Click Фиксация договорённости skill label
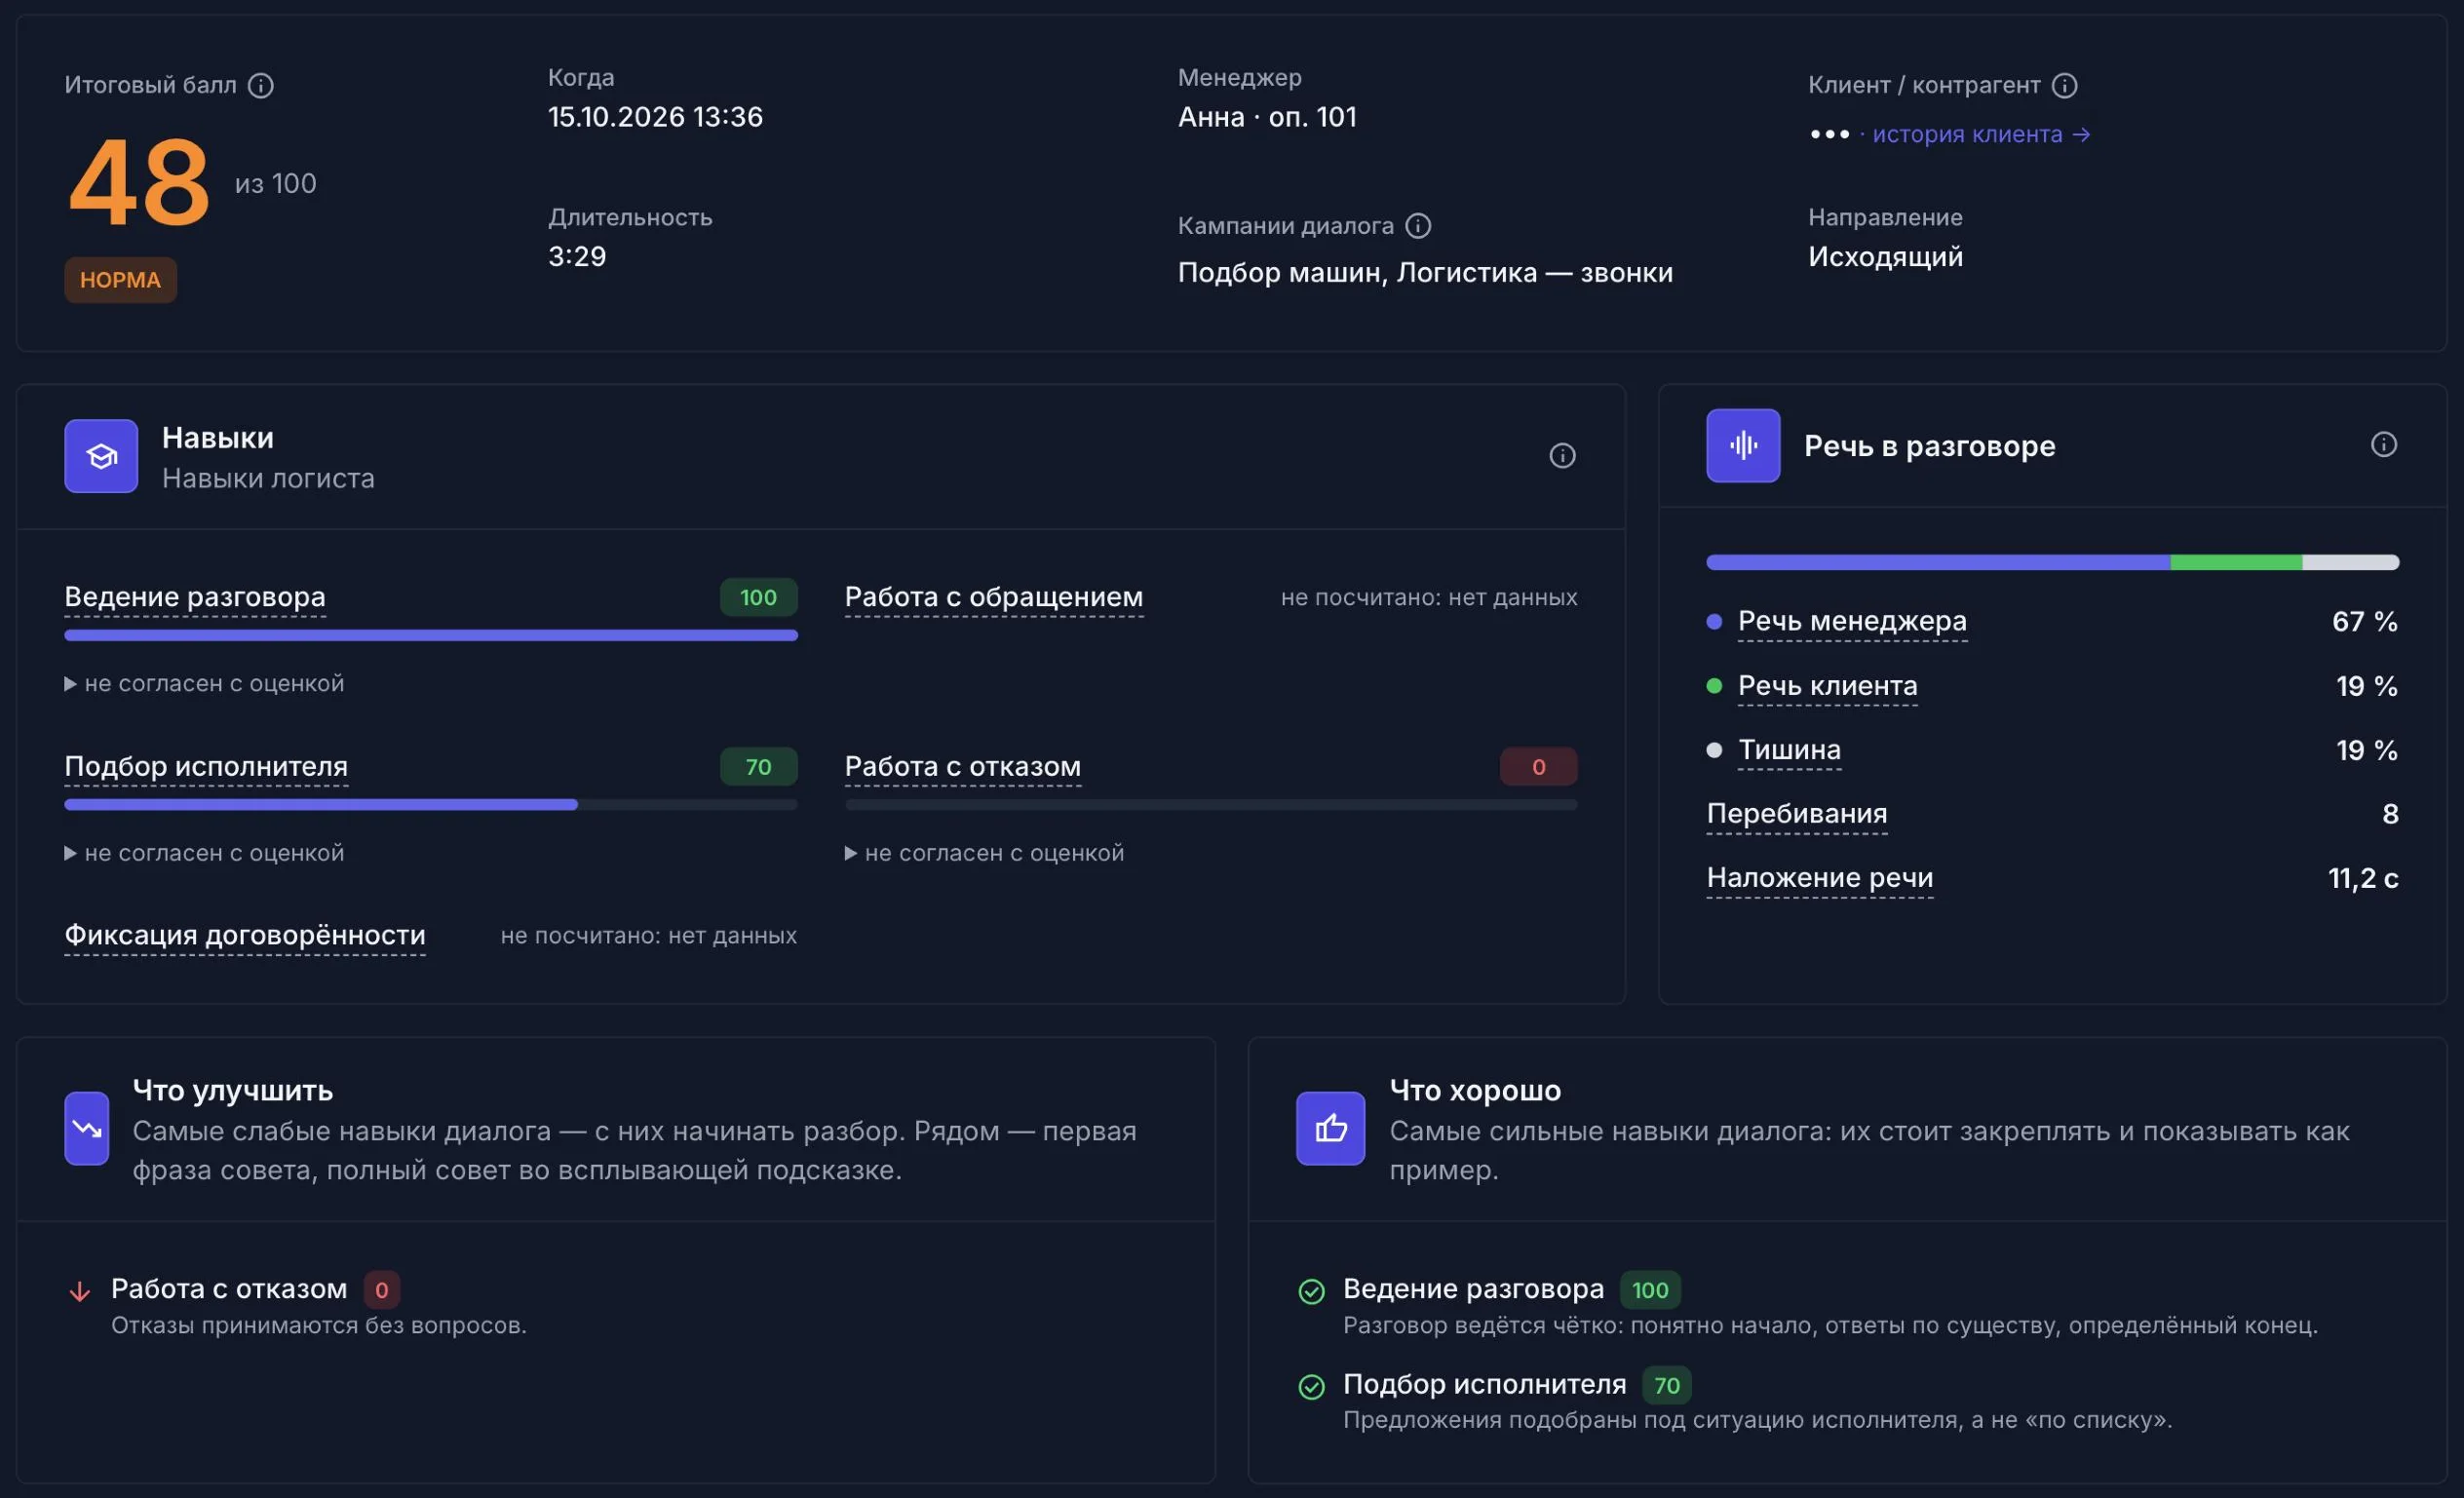Viewport: 2464px width, 1498px height. coord(245,935)
